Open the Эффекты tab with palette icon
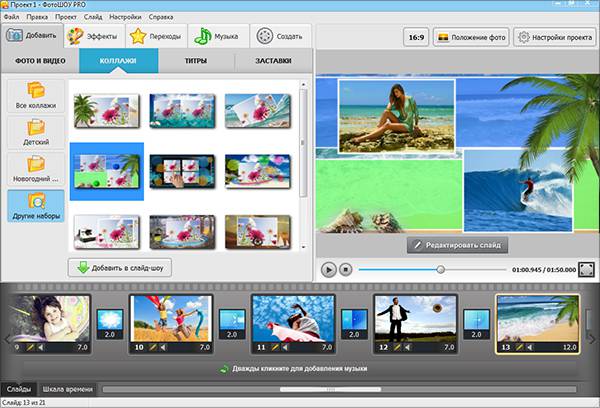 94,36
